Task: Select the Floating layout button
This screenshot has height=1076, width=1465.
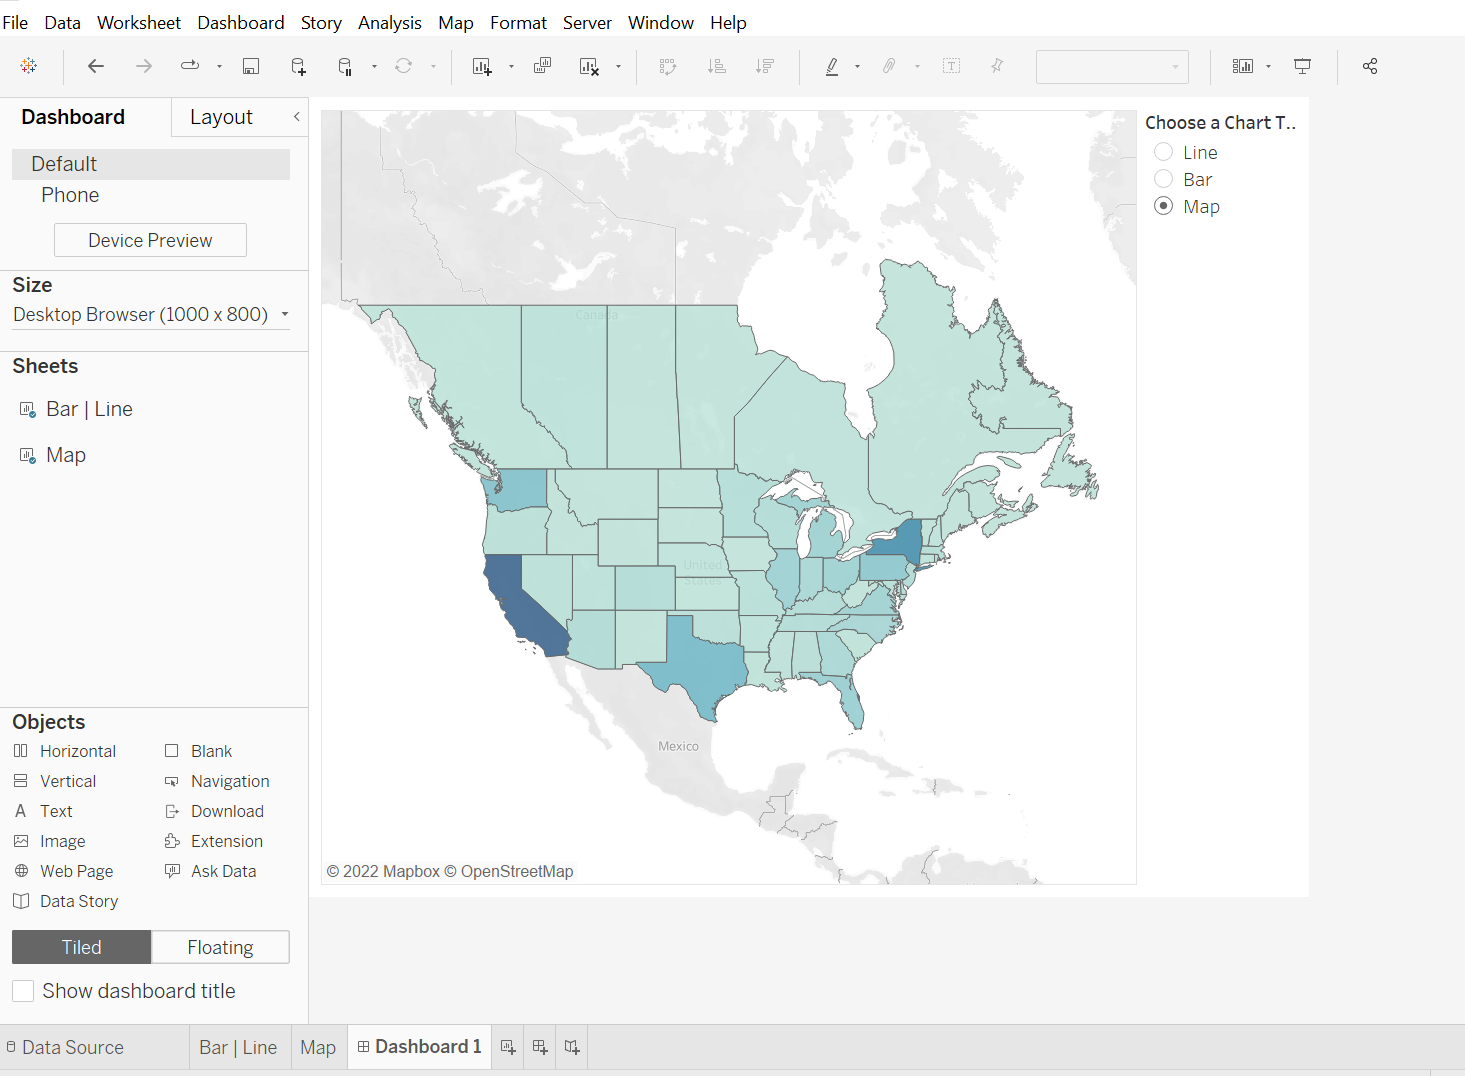Action: coord(220,947)
